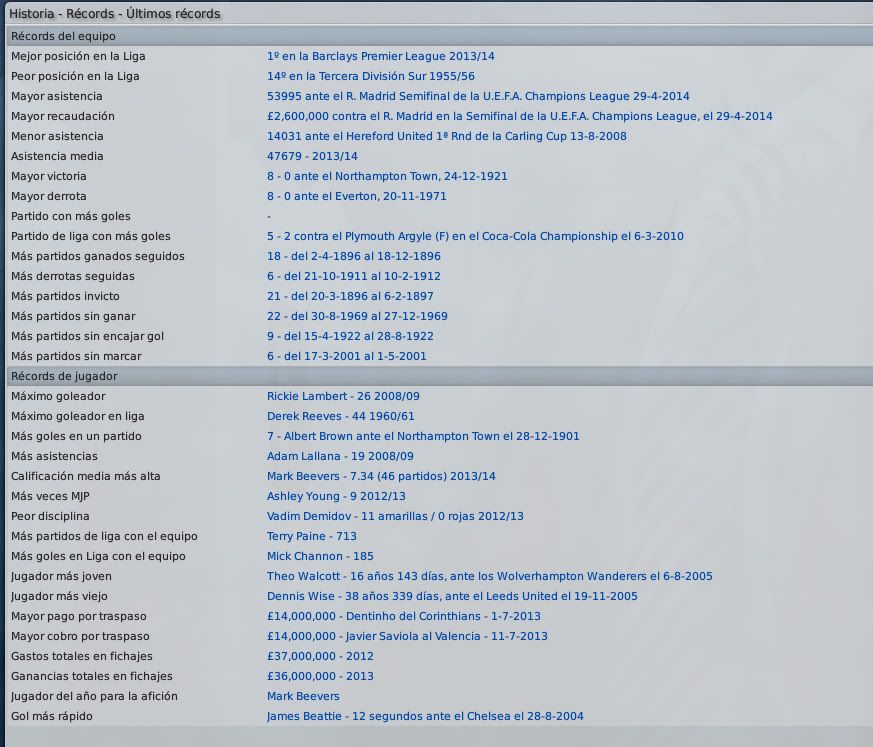Select Mark Beevers' 7.34 average rating record
873x747 pixels.
pyautogui.click(x=381, y=477)
